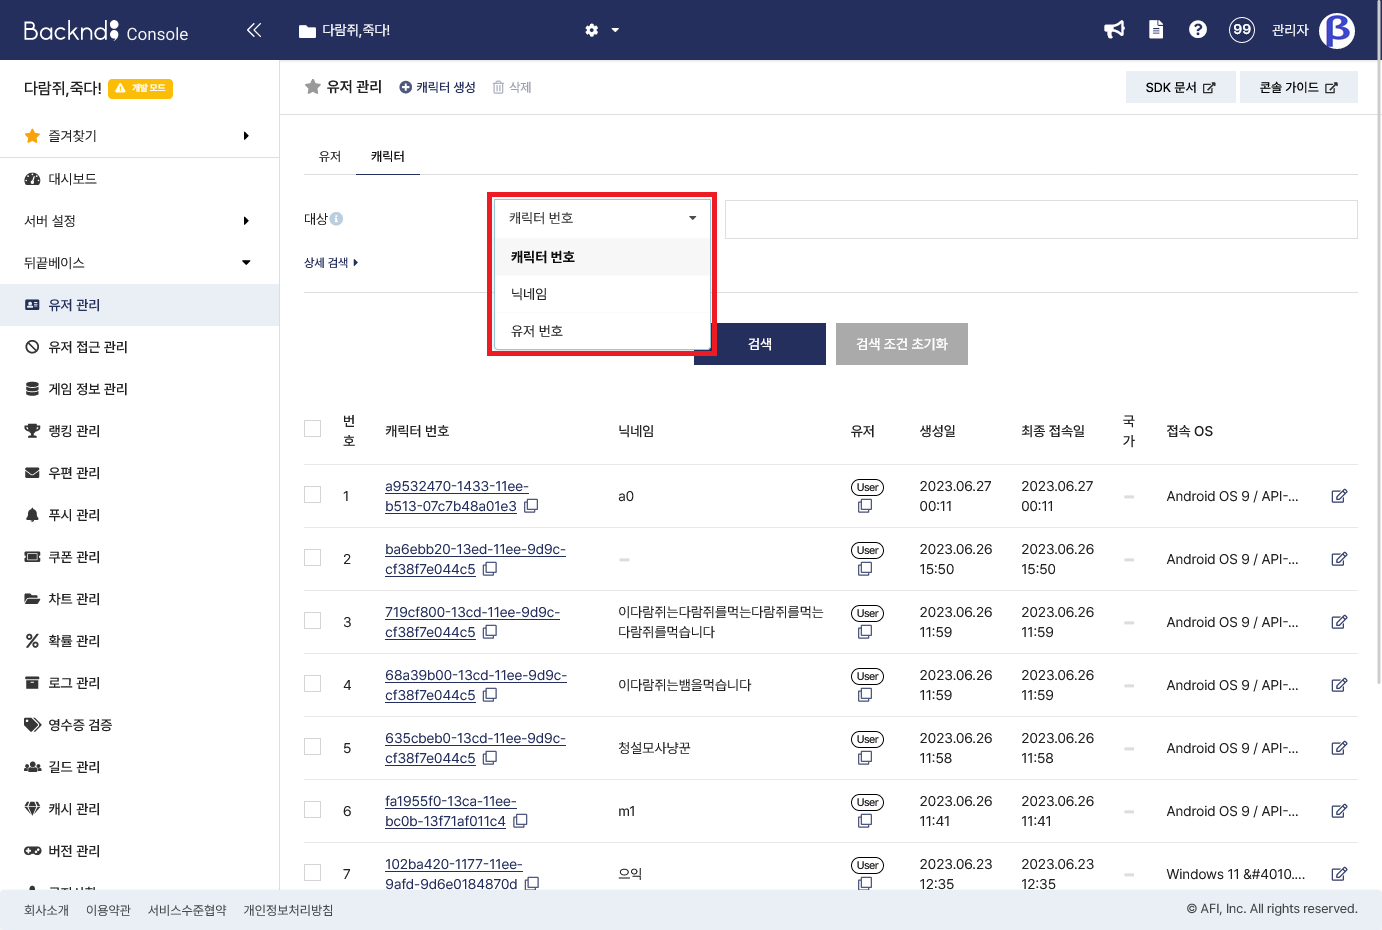The image size is (1382, 930).
Task: Edit row 6 character m1
Action: tap(1339, 811)
